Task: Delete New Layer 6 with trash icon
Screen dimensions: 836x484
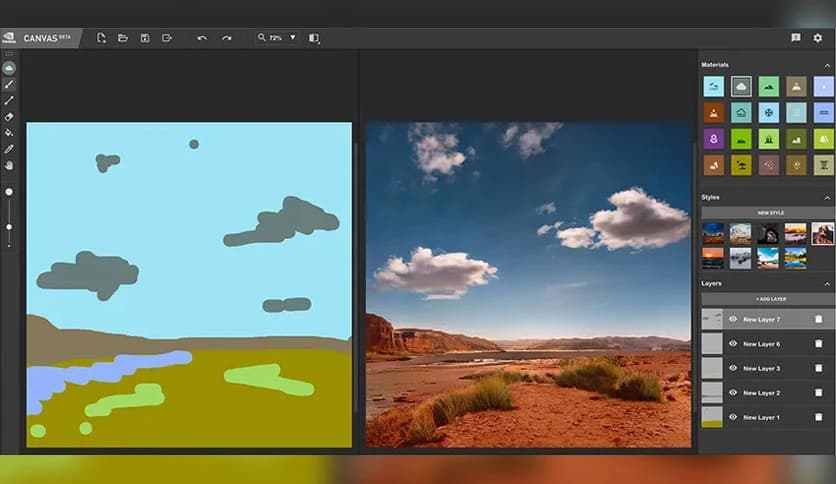Action: 818,344
